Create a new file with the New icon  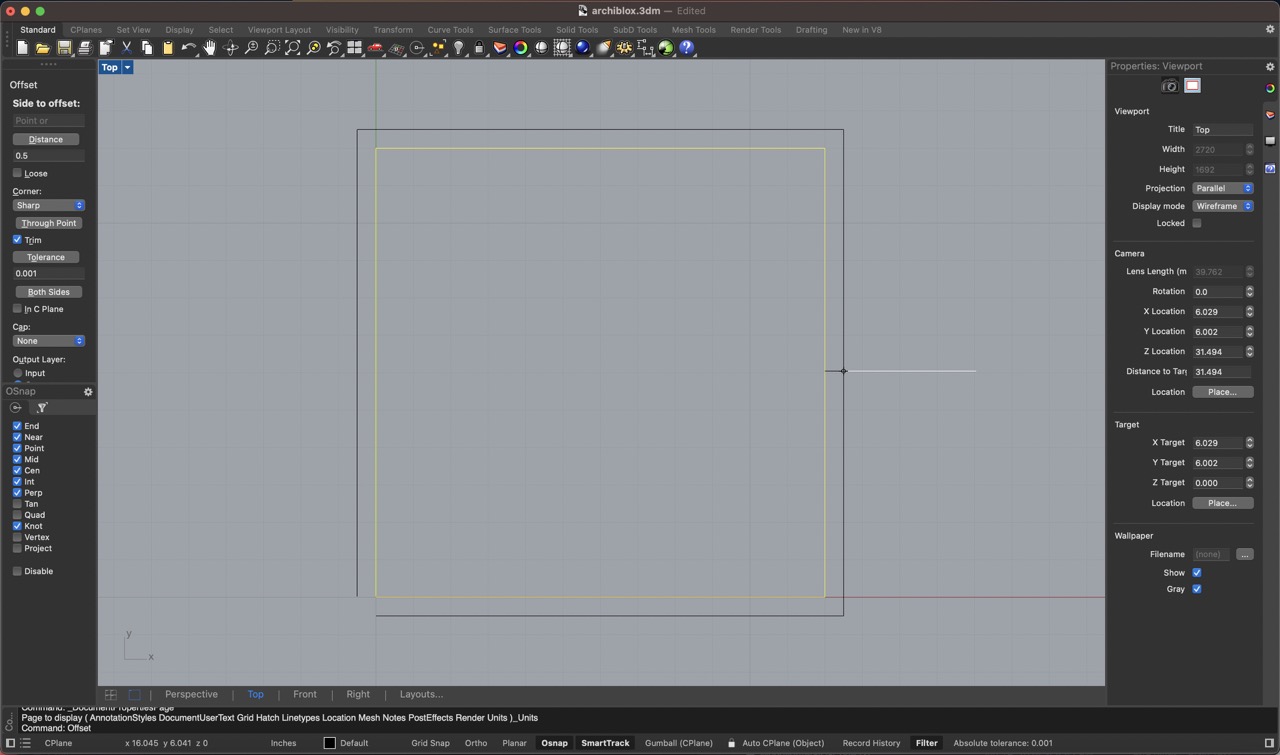click(22, 48)
